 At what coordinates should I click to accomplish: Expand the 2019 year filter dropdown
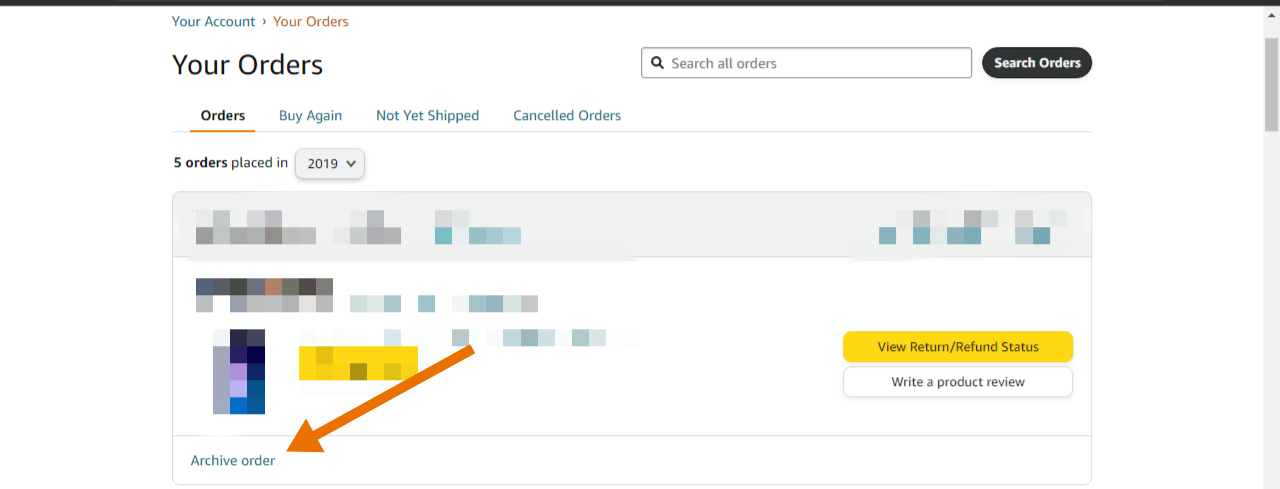[x=330, y=164]
